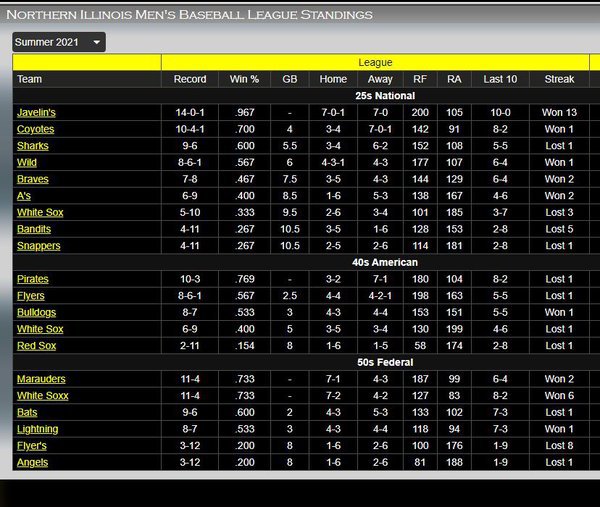Click the Last 10 column header

(x=500, y=79)
